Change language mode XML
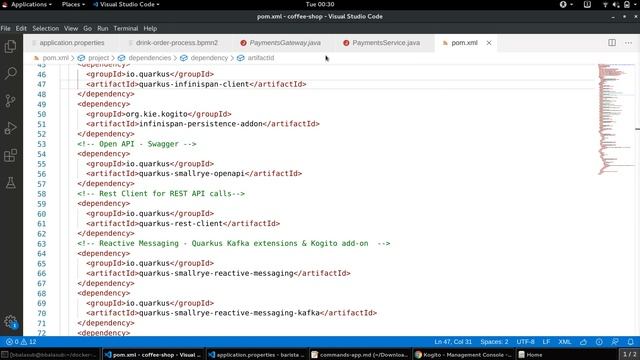640x360 pixels. [x=564, y=342]
